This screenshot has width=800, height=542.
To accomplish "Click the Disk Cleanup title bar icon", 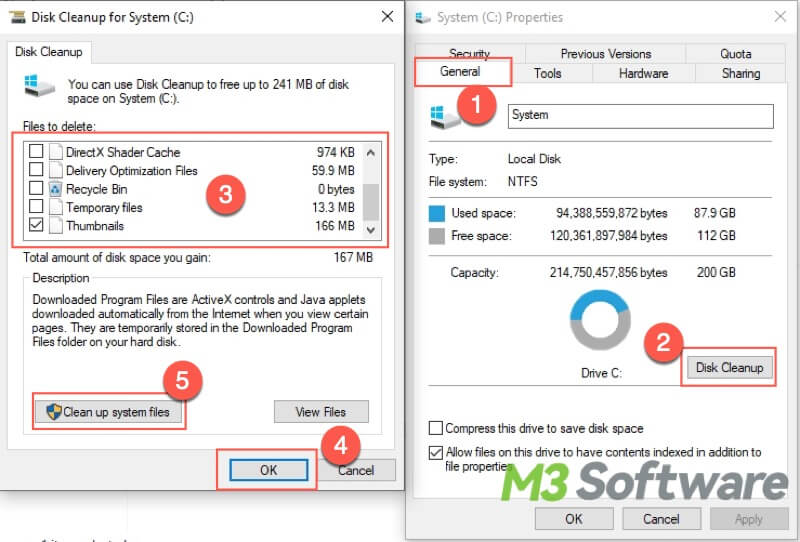I will [x=17, y=17].
